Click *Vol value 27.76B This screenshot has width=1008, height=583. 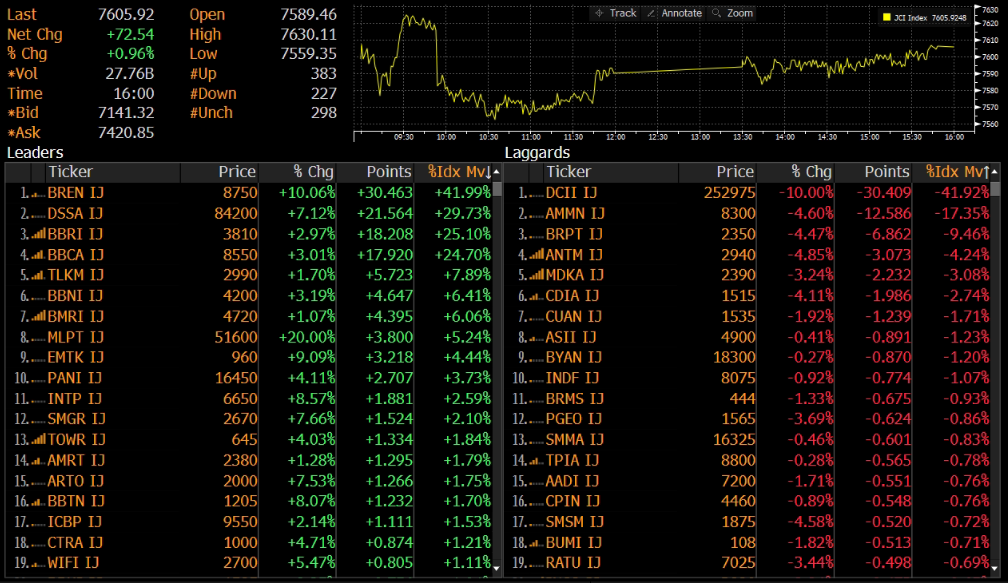(x=130, y=74)
